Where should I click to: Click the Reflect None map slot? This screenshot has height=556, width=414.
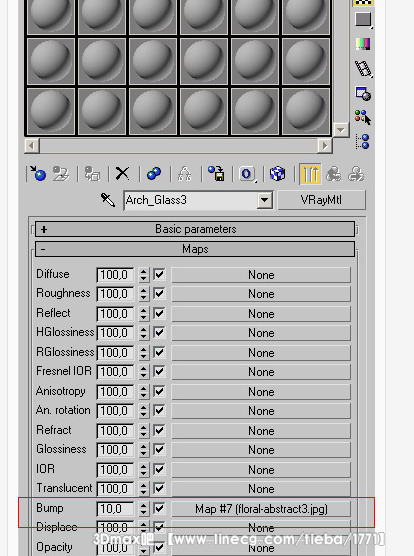(x=261, y=314)
